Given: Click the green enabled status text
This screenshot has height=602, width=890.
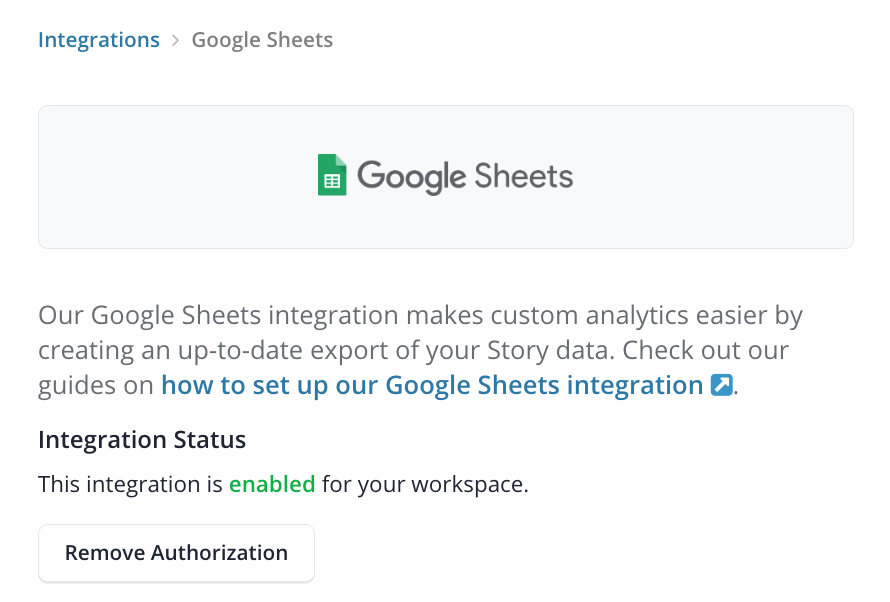Looking at the screenshot, I should (x=272, y=484).
